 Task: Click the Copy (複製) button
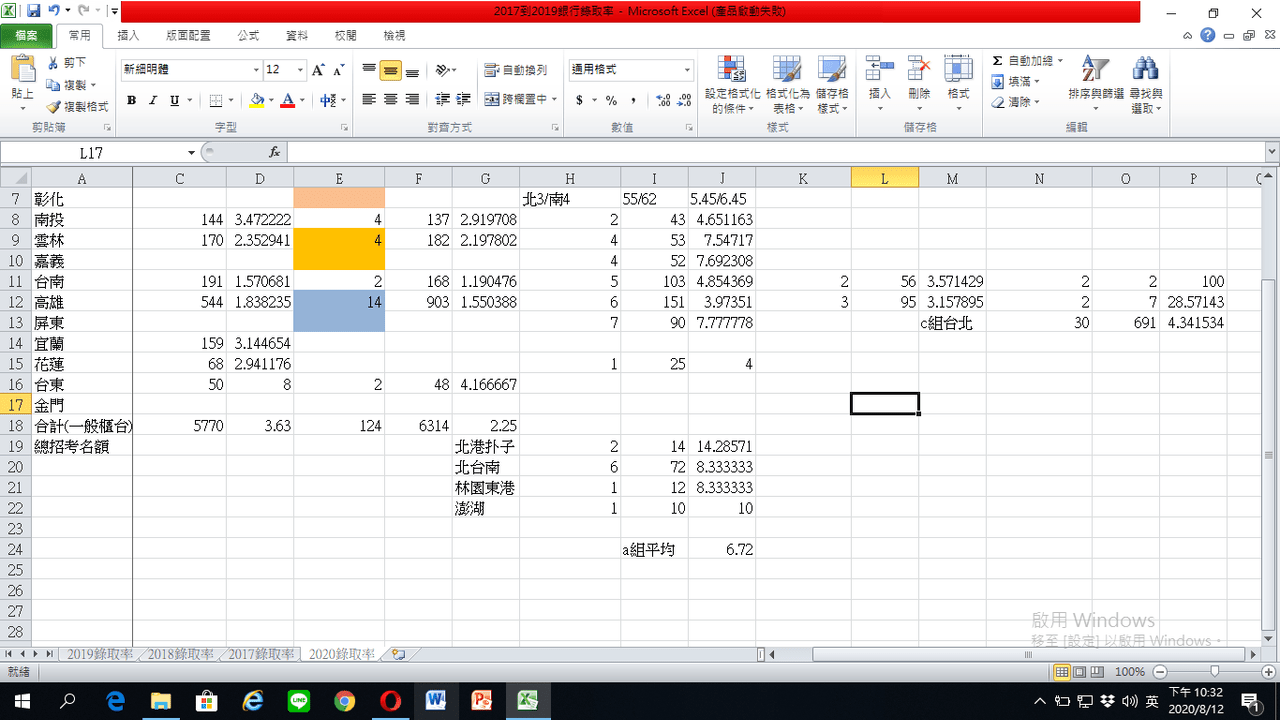coord(67,85)
